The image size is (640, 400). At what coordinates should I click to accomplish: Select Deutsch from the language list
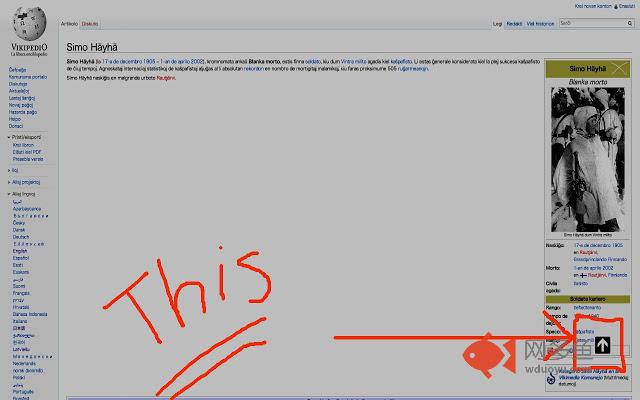20,238
